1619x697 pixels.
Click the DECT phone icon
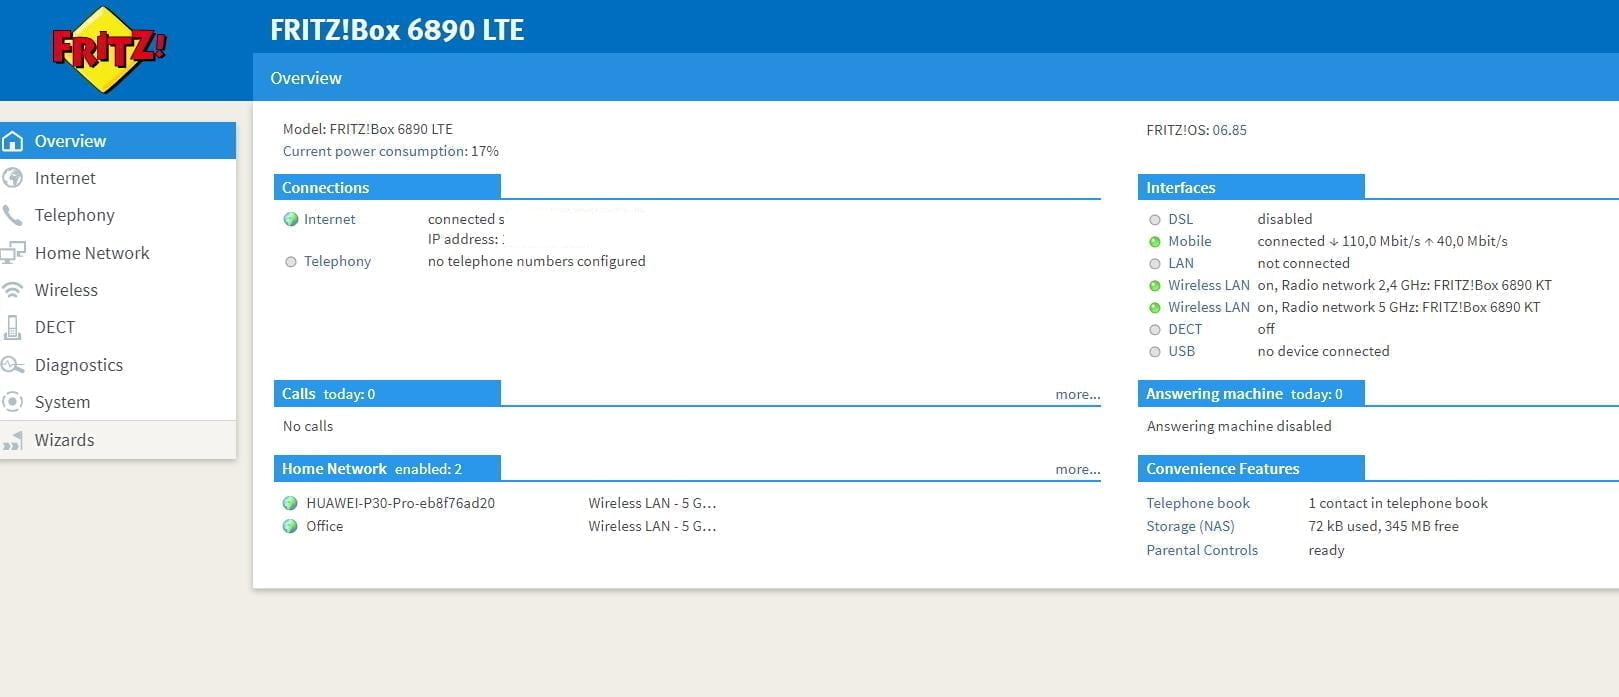coord(13,327)
